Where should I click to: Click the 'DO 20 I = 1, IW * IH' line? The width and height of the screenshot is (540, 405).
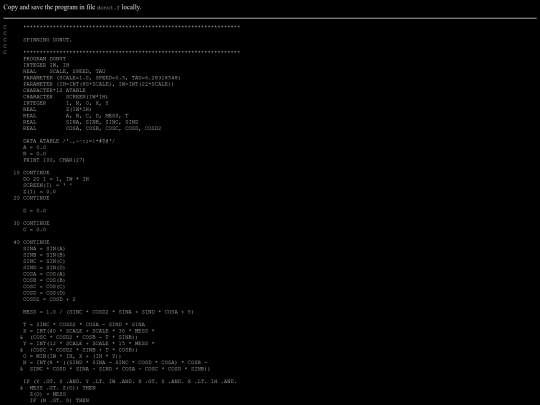(x=56, y=179)
